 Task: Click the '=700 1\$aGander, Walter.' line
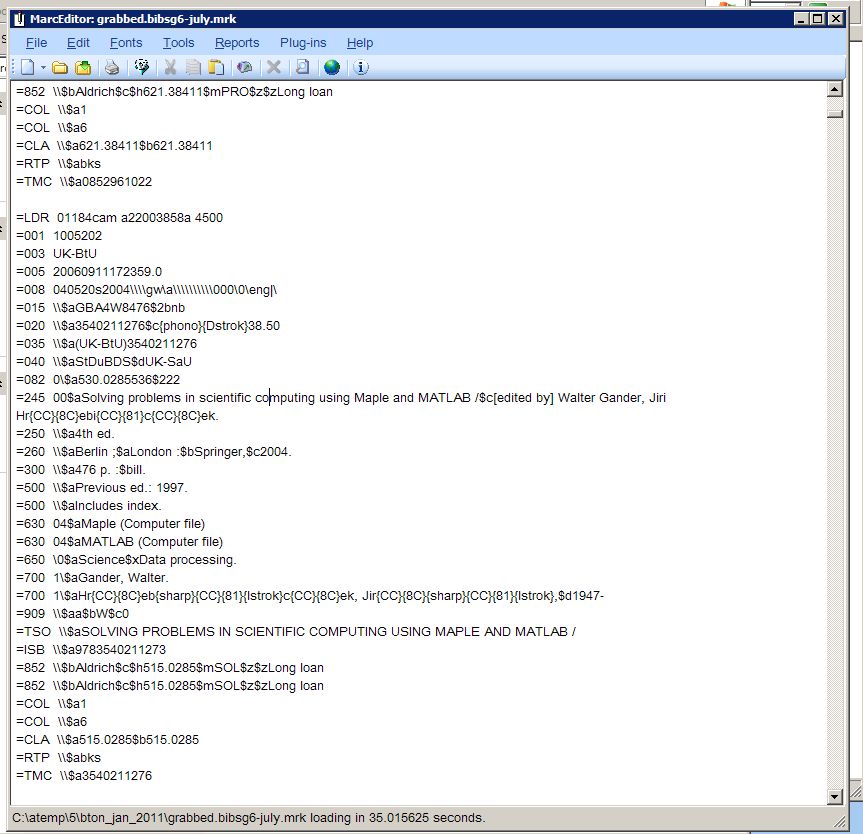pos(92,577)
